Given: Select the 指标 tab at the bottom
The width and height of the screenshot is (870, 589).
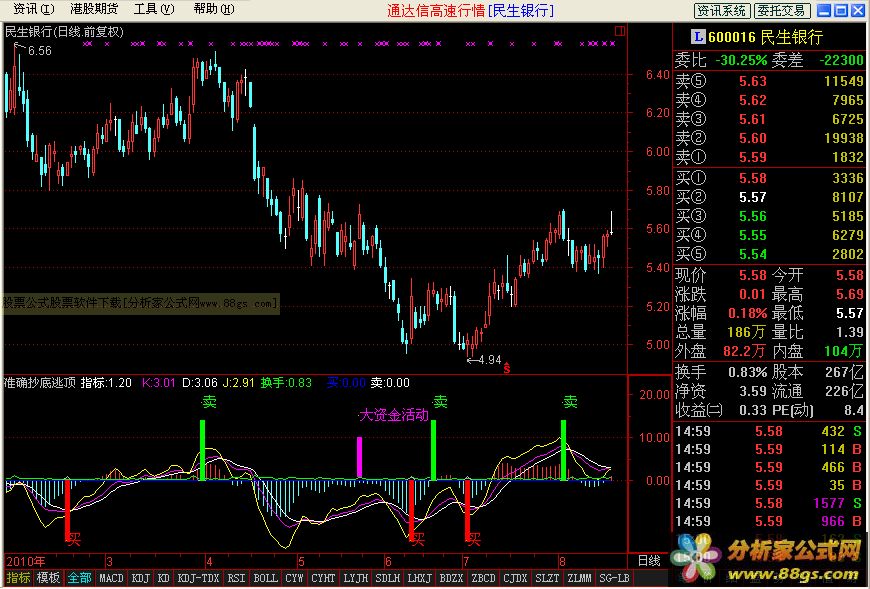Looking at the screenshot, I should click(x=18, y=578).
